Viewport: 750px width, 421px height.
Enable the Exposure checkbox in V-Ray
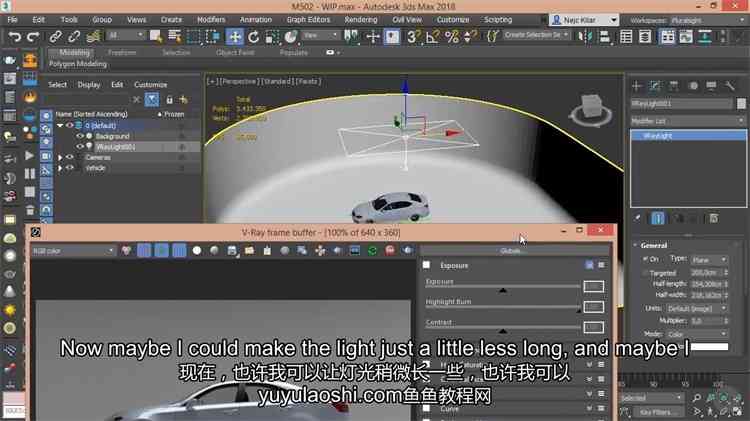(x=427, y=266)
